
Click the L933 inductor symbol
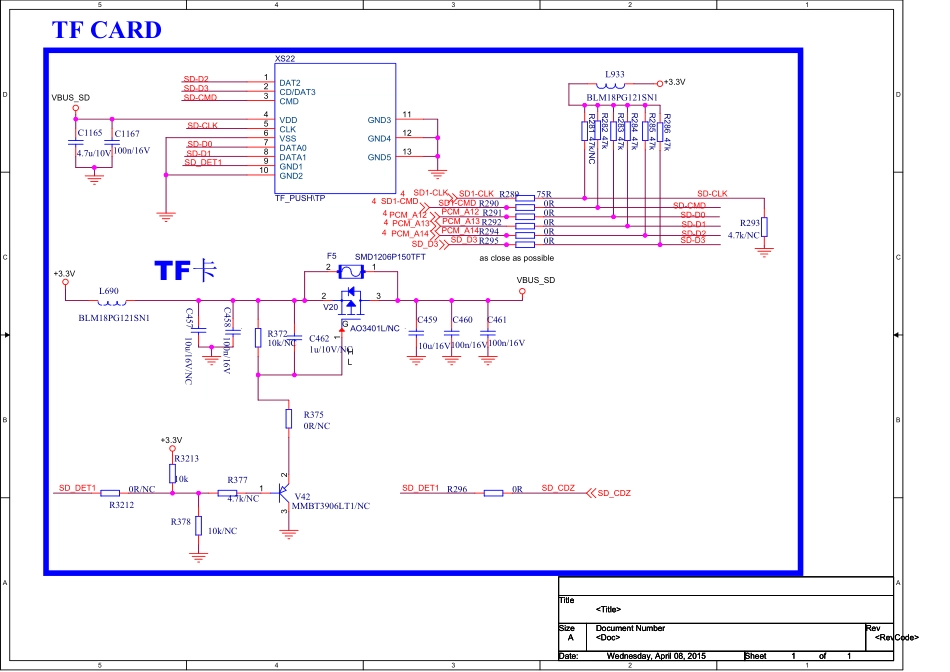coord(614,84)
